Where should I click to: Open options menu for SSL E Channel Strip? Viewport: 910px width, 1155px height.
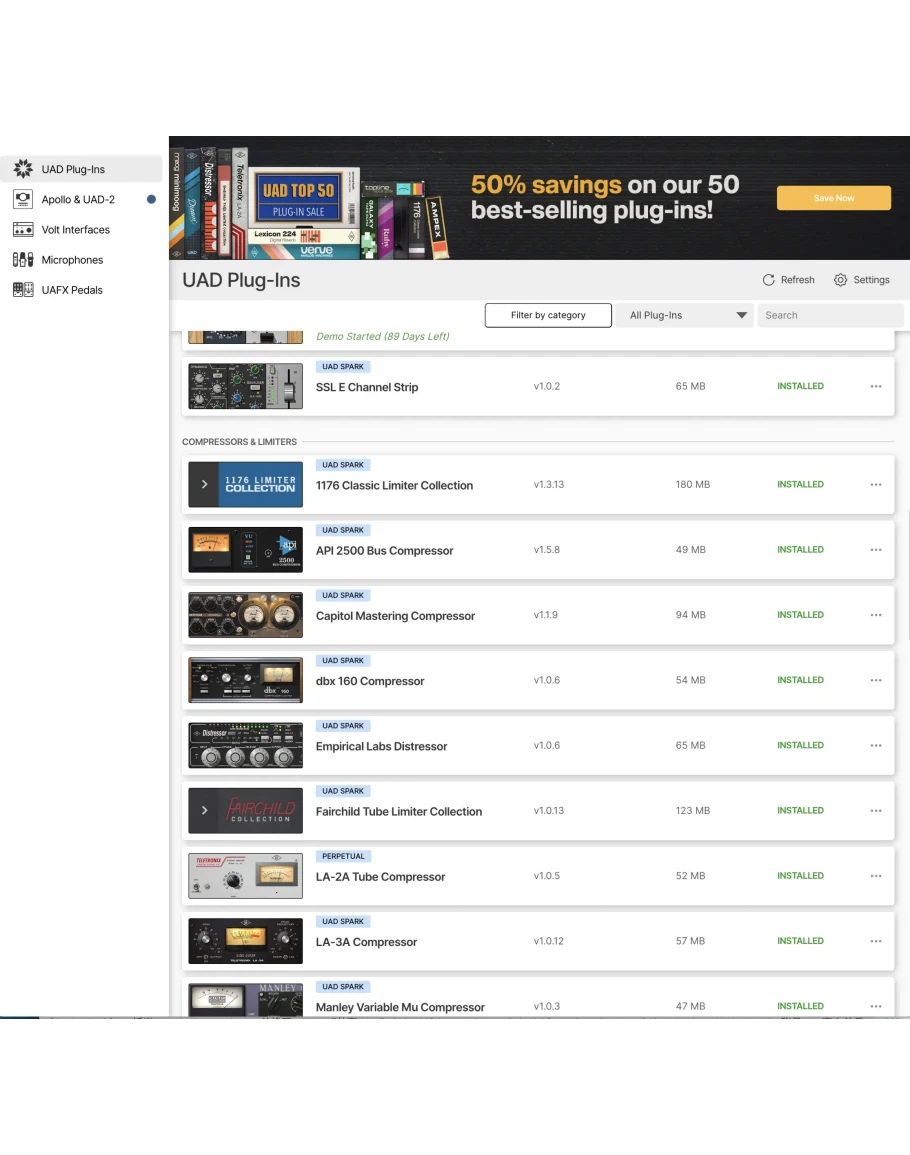click(x=875, y=386)
